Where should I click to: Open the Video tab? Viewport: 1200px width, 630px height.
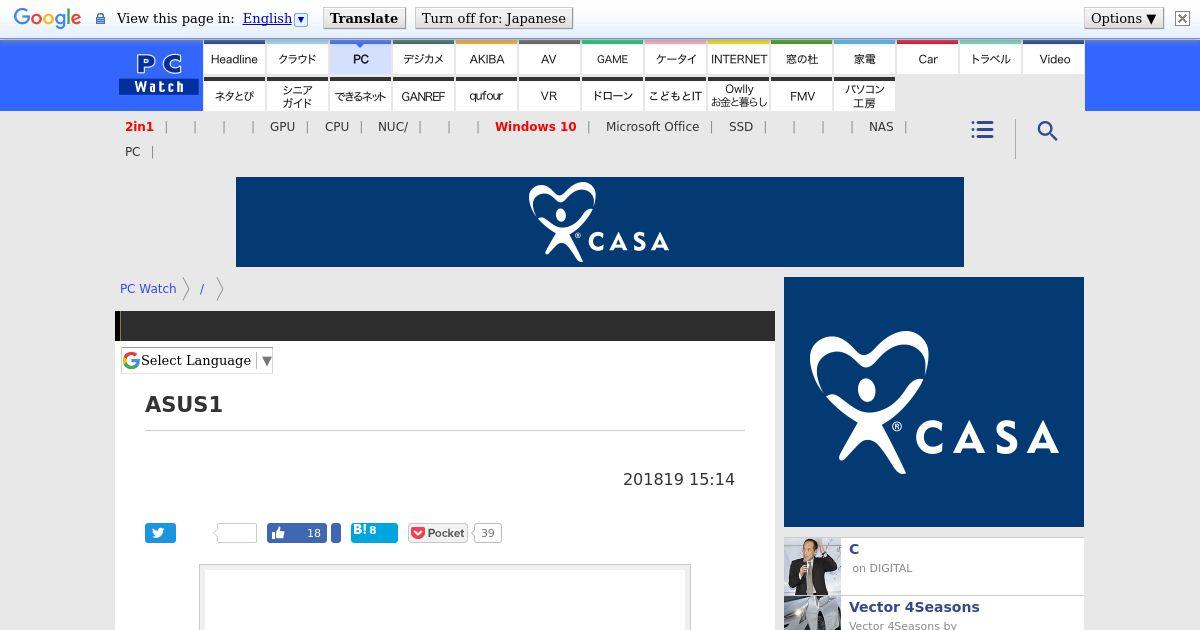(1054, 58)
